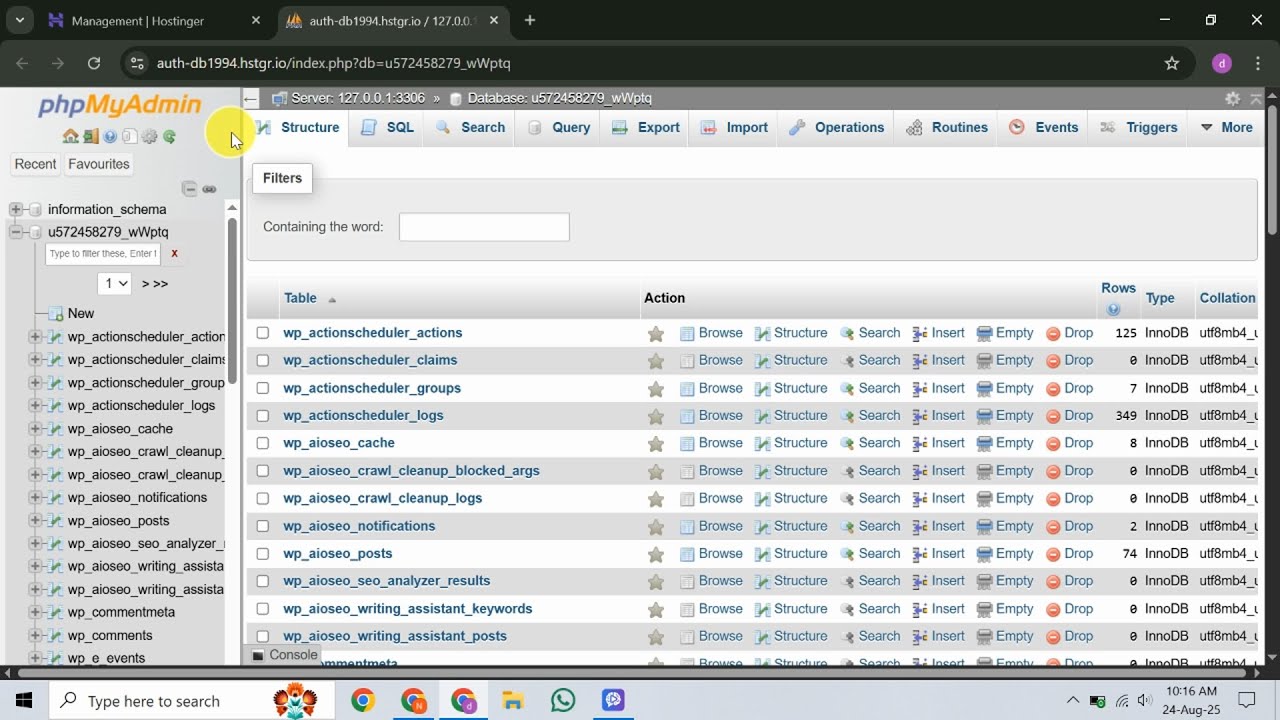Hide navigation panel with left arrow icon

pyautogui.click(x=251, y=98)
